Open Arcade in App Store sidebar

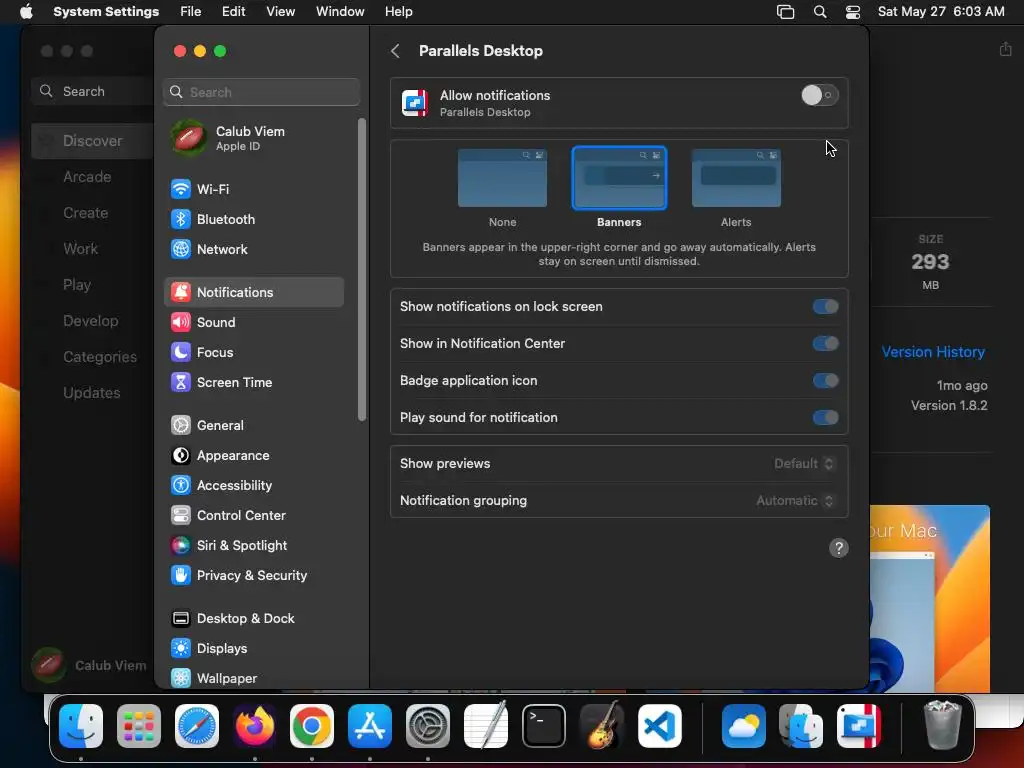point(88,177)
